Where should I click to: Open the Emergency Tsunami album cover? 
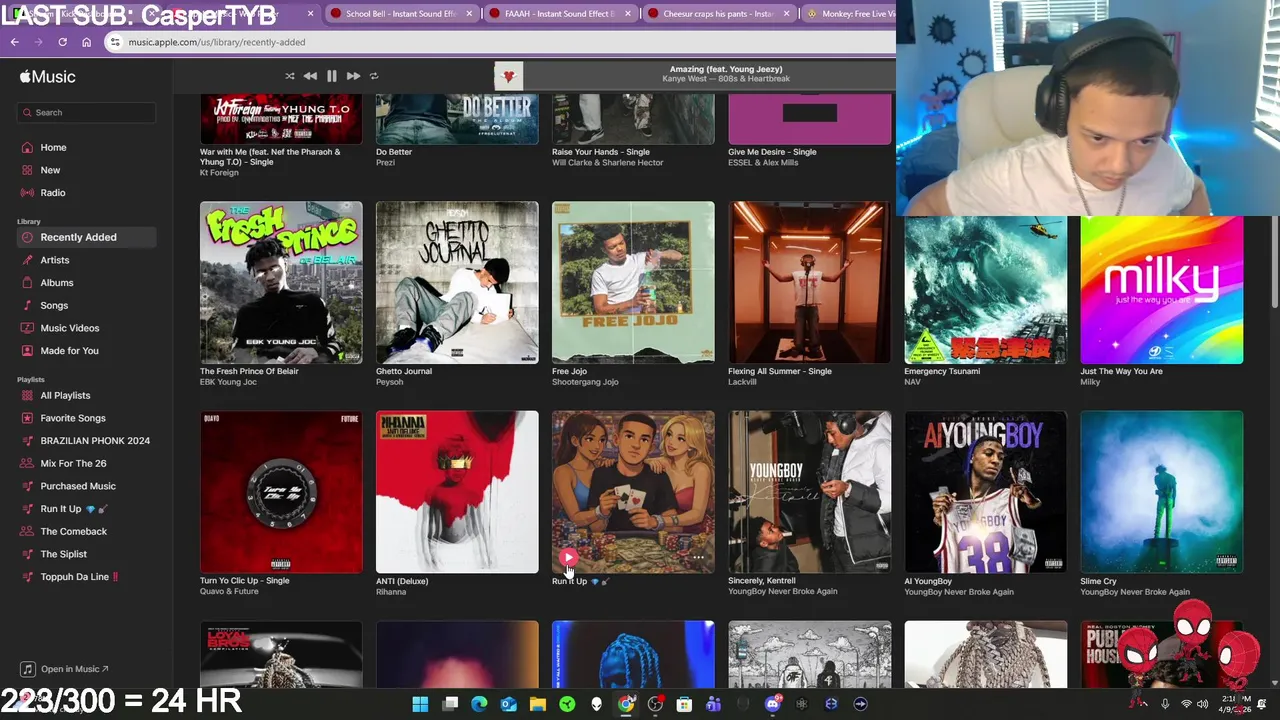tap(986, 288)
